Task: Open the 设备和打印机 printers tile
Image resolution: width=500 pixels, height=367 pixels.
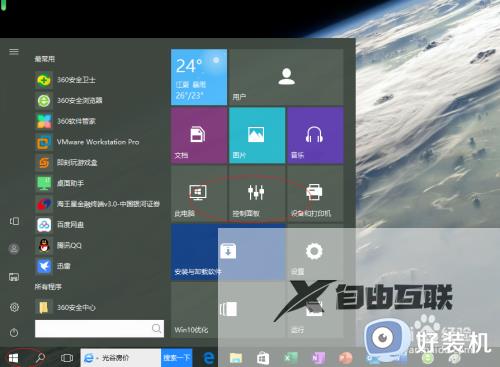Action: coord(315,194)
